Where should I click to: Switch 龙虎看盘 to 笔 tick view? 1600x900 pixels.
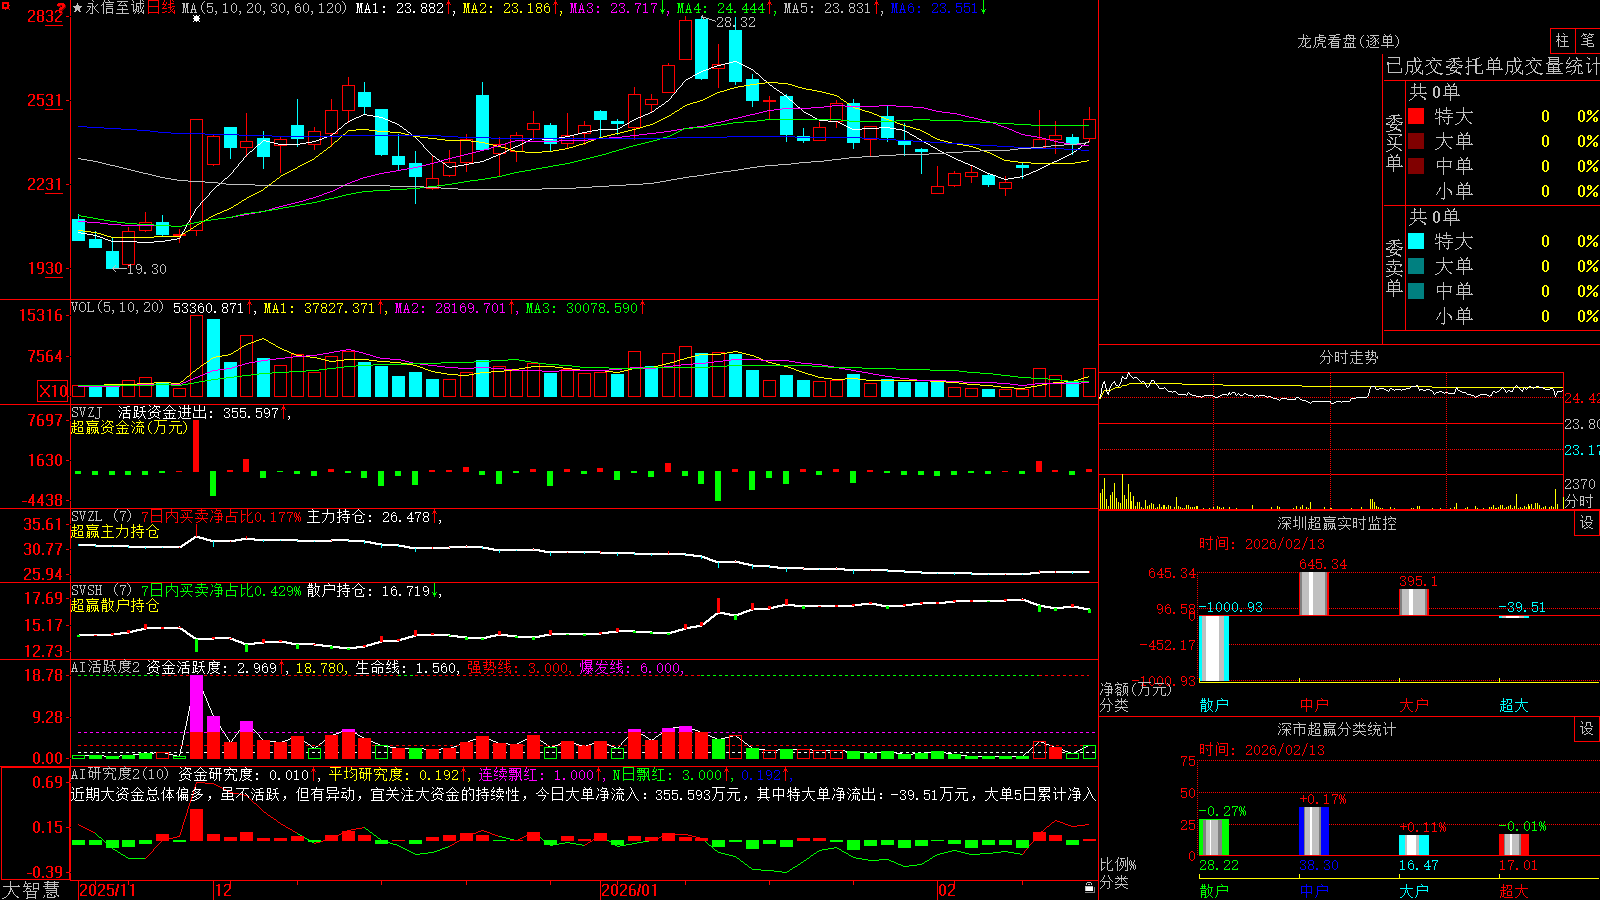coord(1588,40)
